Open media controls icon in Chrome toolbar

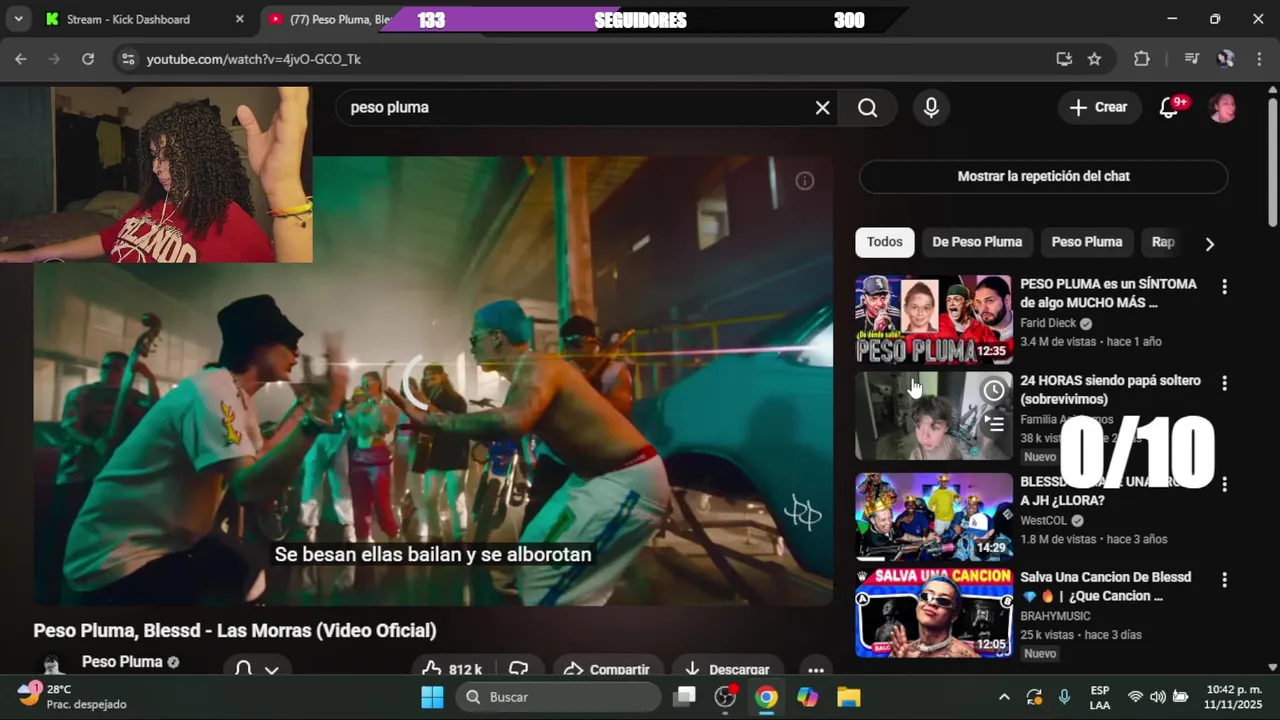pos(1191,59)
